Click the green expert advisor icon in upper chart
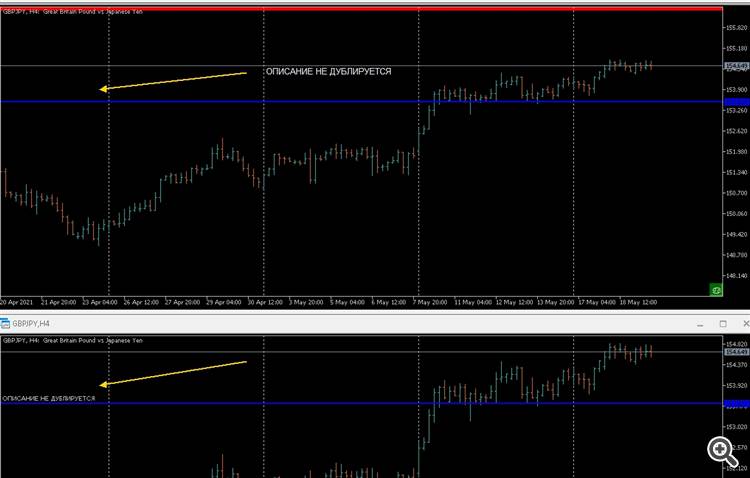Viewport: 750px width, 478px height. pos(716,289)
